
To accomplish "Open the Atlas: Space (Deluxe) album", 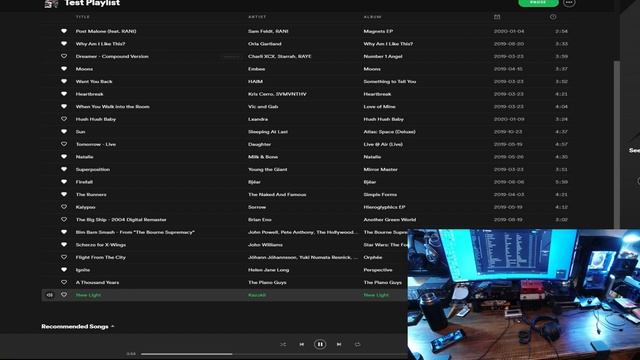I will [389, 131].
